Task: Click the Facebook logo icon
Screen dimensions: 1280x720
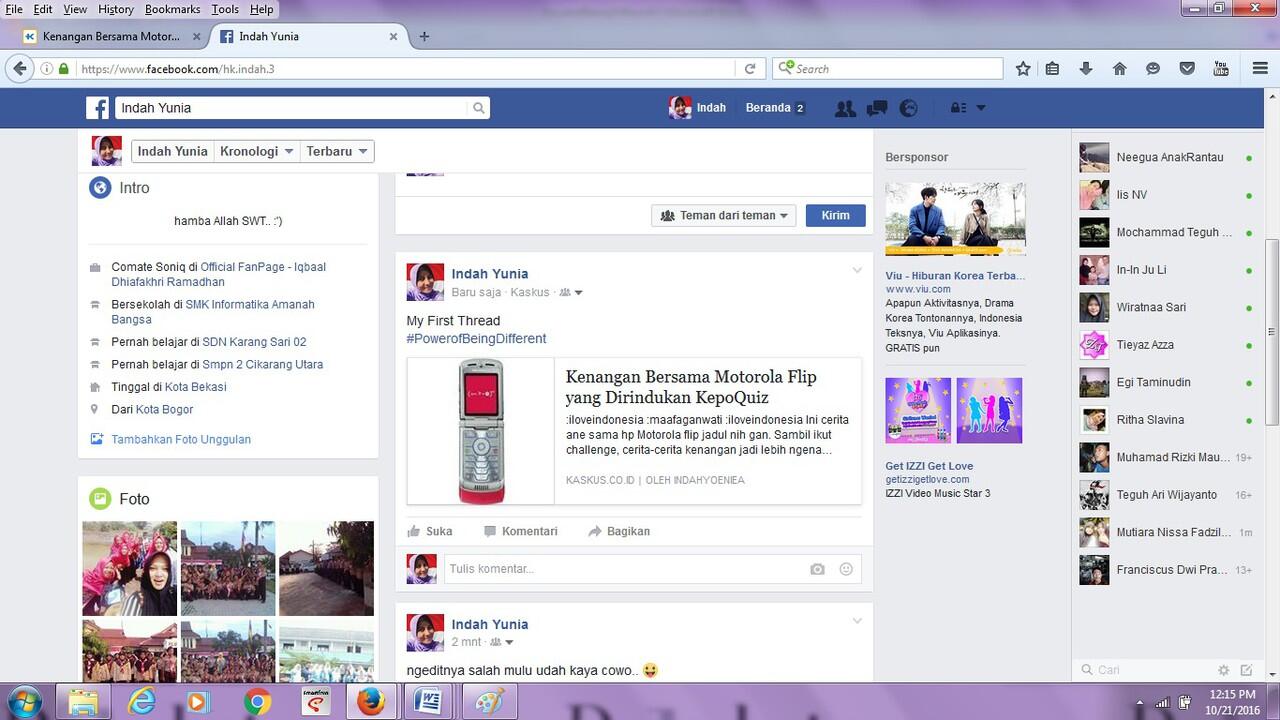Action: pos(97,108)
